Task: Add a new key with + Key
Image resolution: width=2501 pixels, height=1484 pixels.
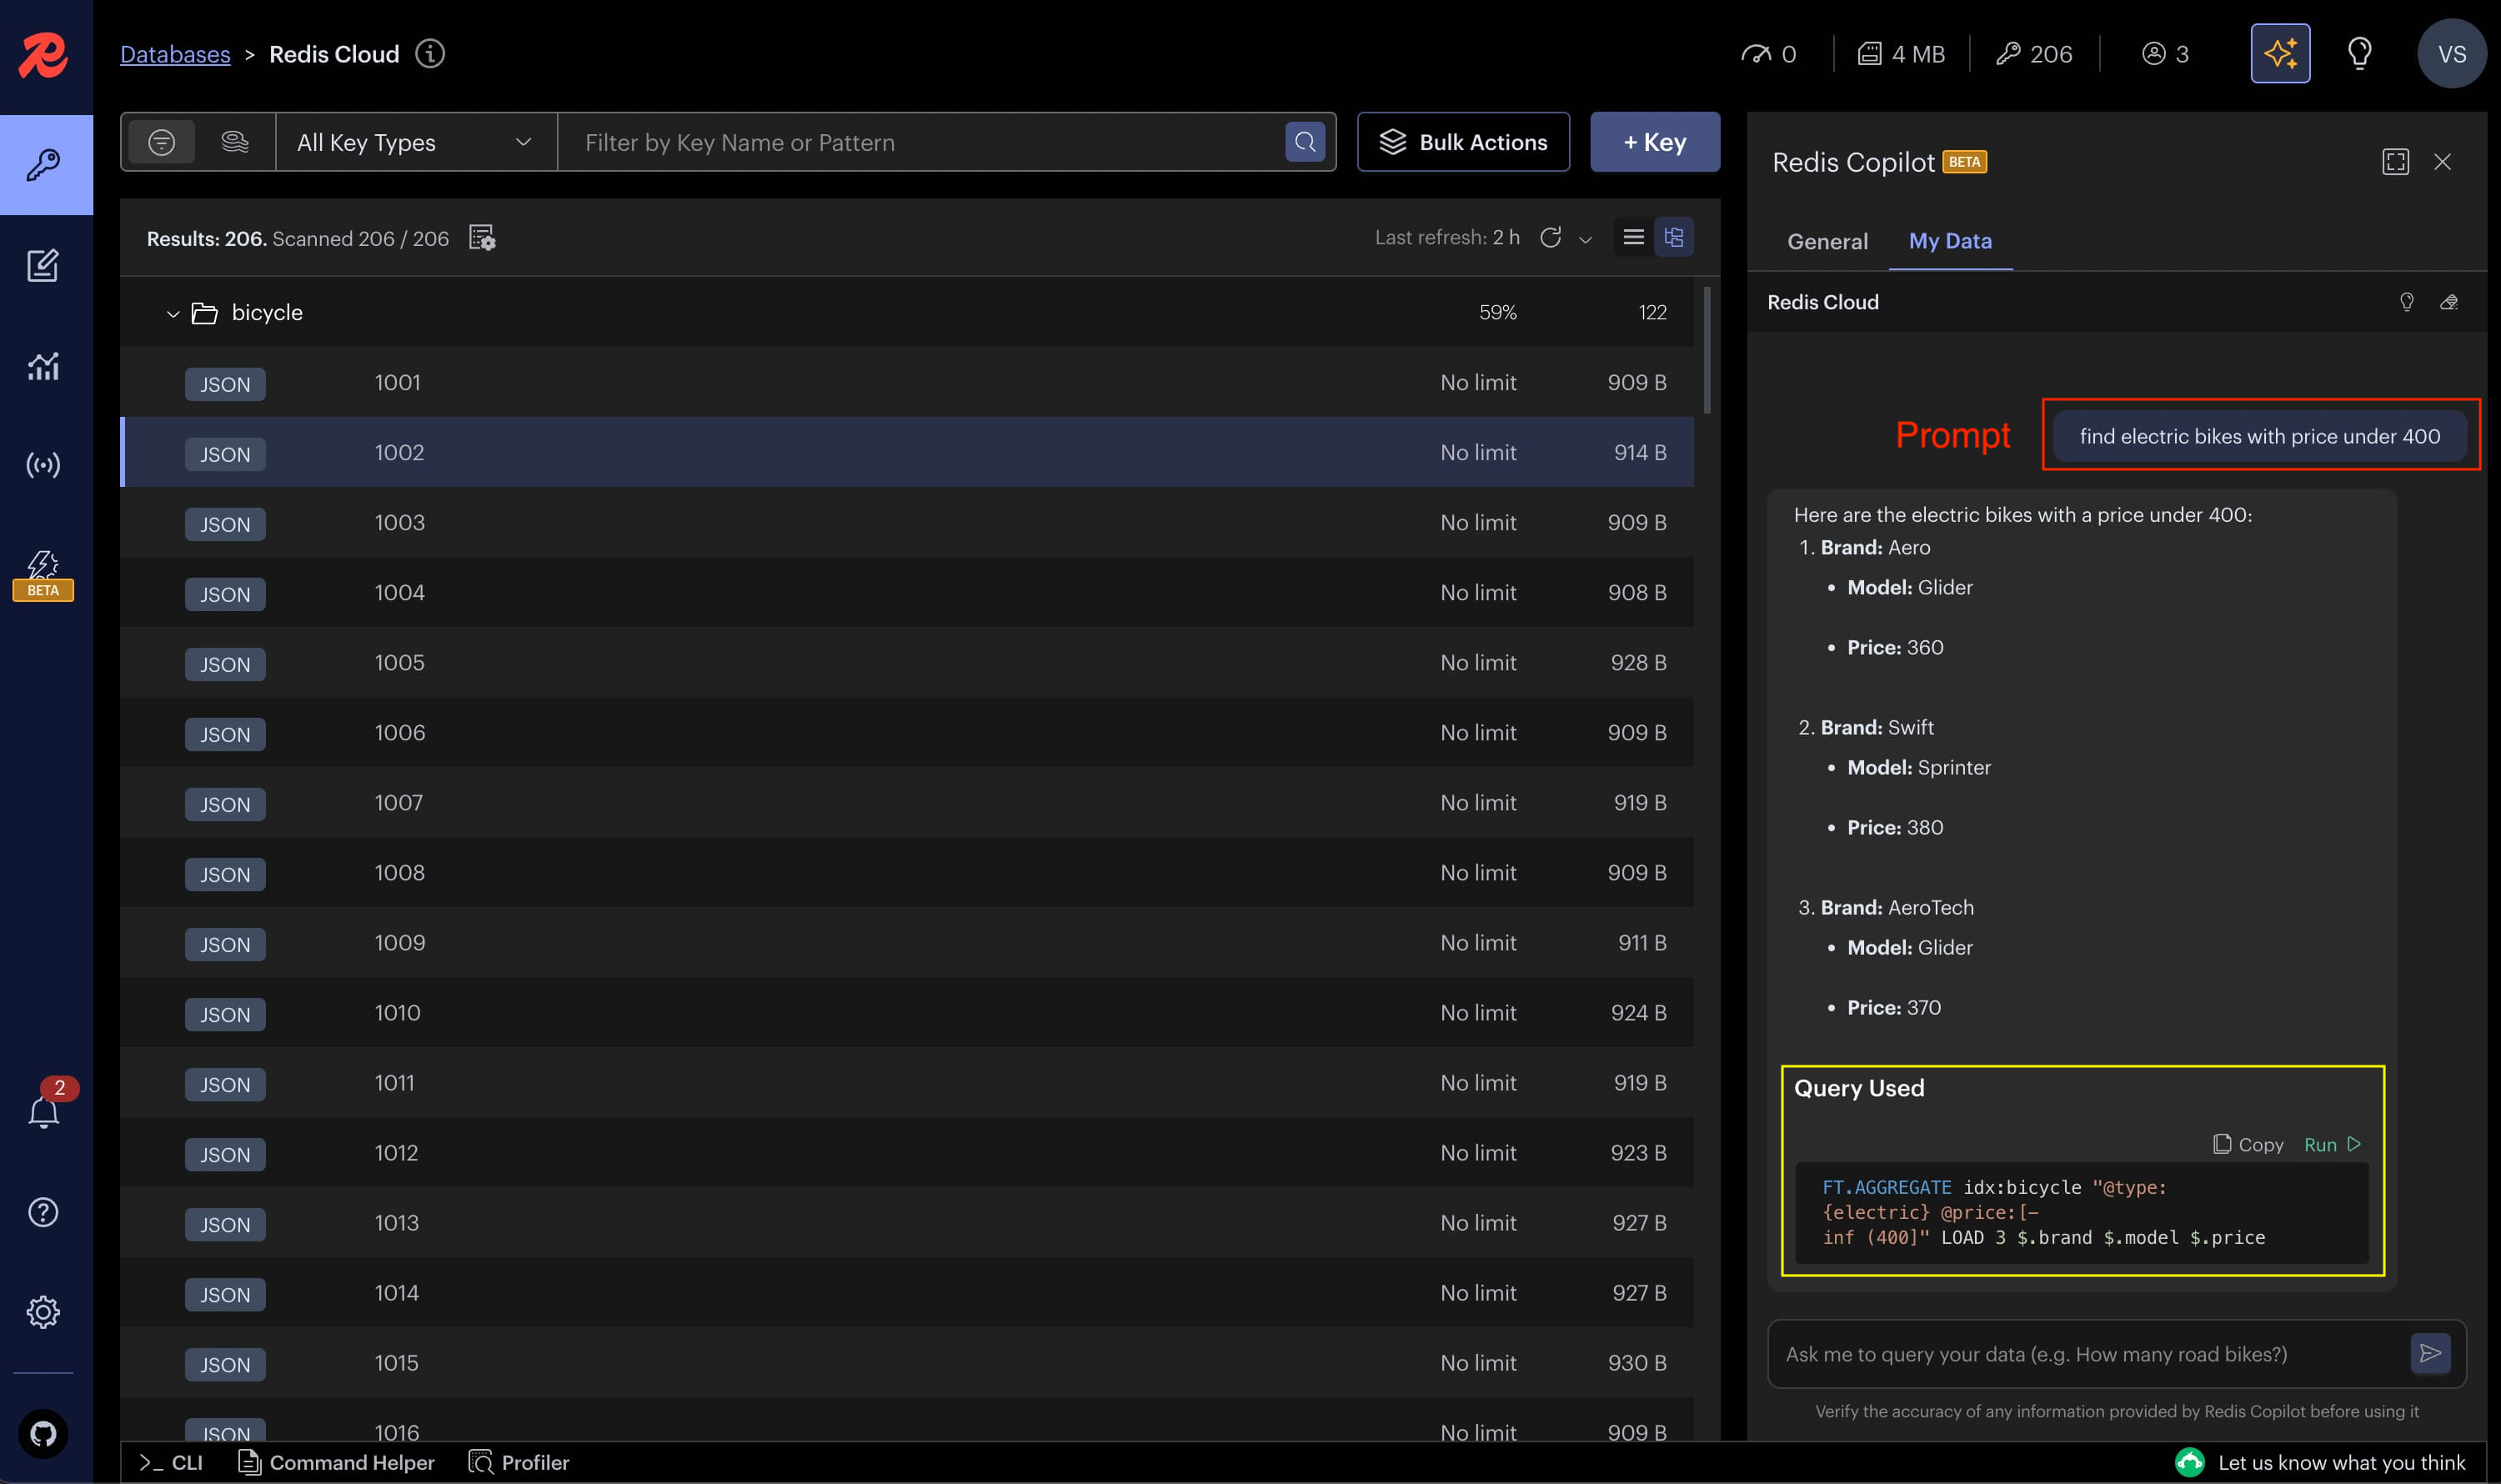Action: (1654, 142)
